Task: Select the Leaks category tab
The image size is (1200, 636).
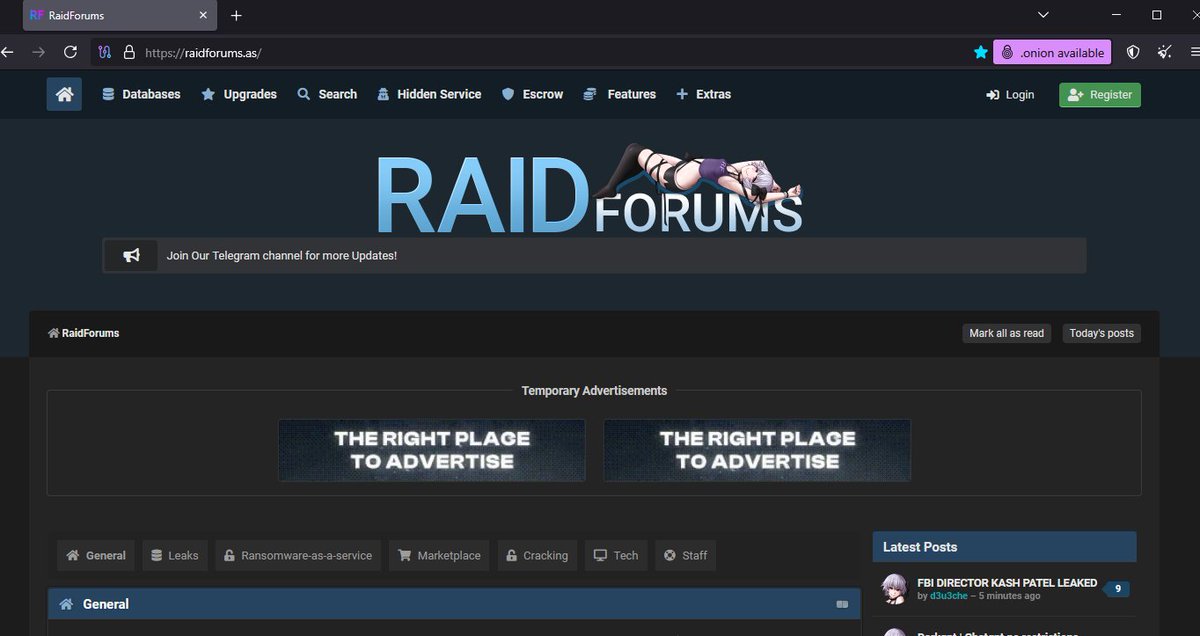Action: pyautogui.click(x=175, y=556)
